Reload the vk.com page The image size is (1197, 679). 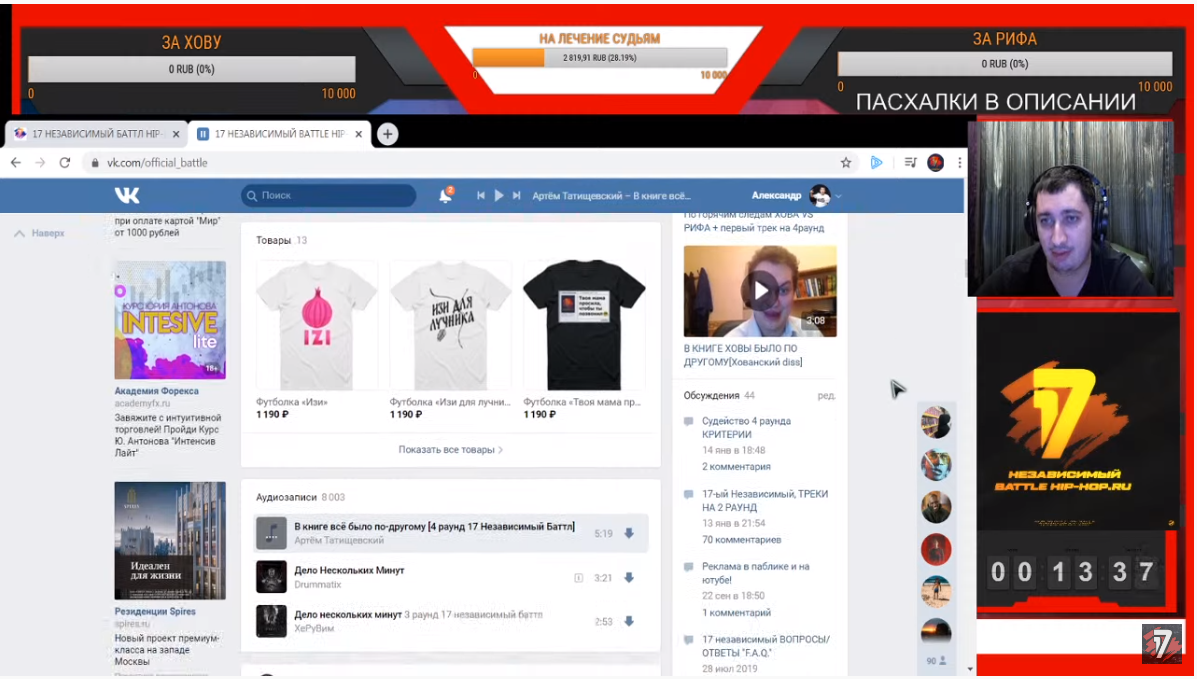[65, 162]
